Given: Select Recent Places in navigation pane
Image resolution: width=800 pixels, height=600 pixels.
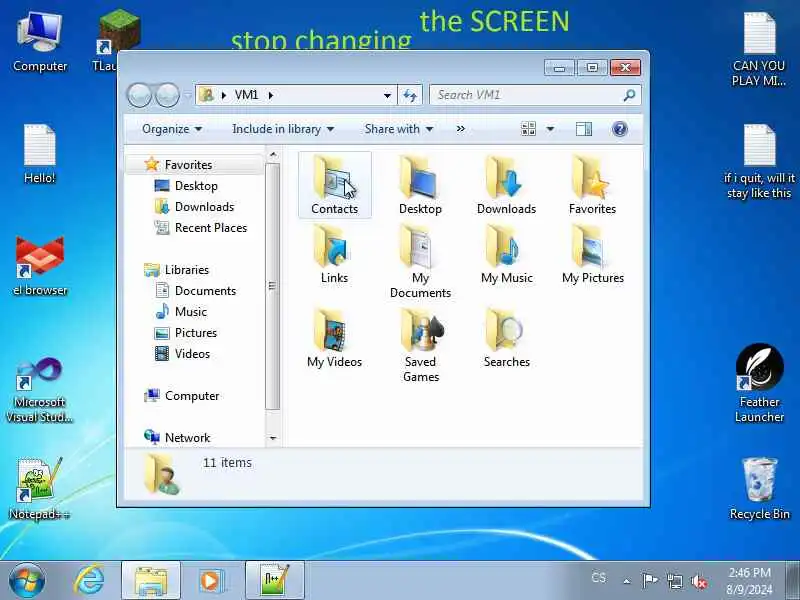Looking at the screenshot, I should (211, 228).
